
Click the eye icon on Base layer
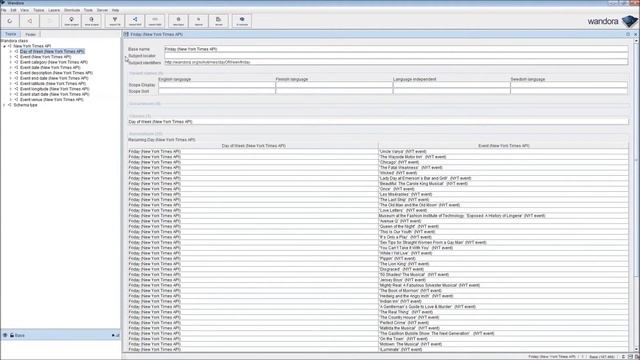5,335
